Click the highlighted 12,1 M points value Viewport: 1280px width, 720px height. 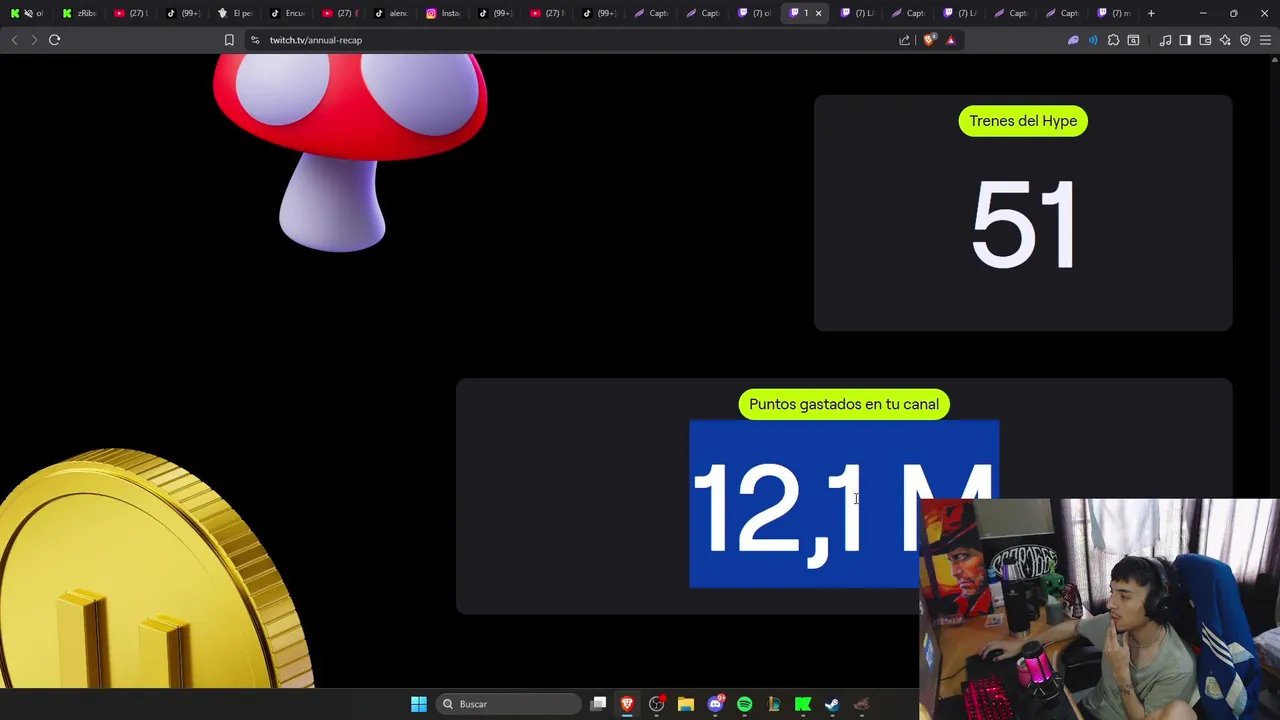844,504
